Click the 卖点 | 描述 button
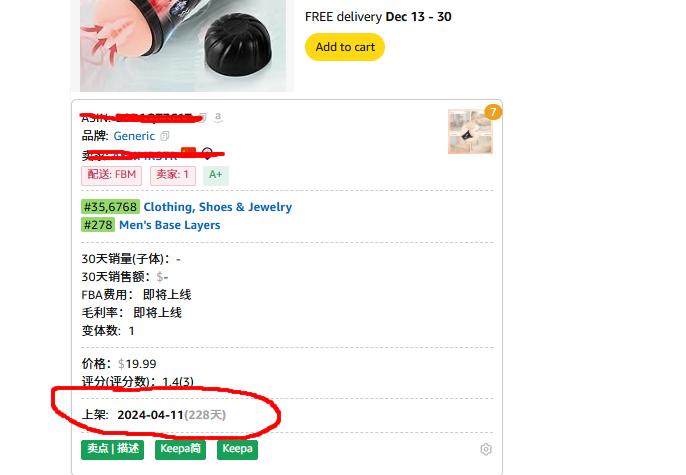 coord(112,449)
